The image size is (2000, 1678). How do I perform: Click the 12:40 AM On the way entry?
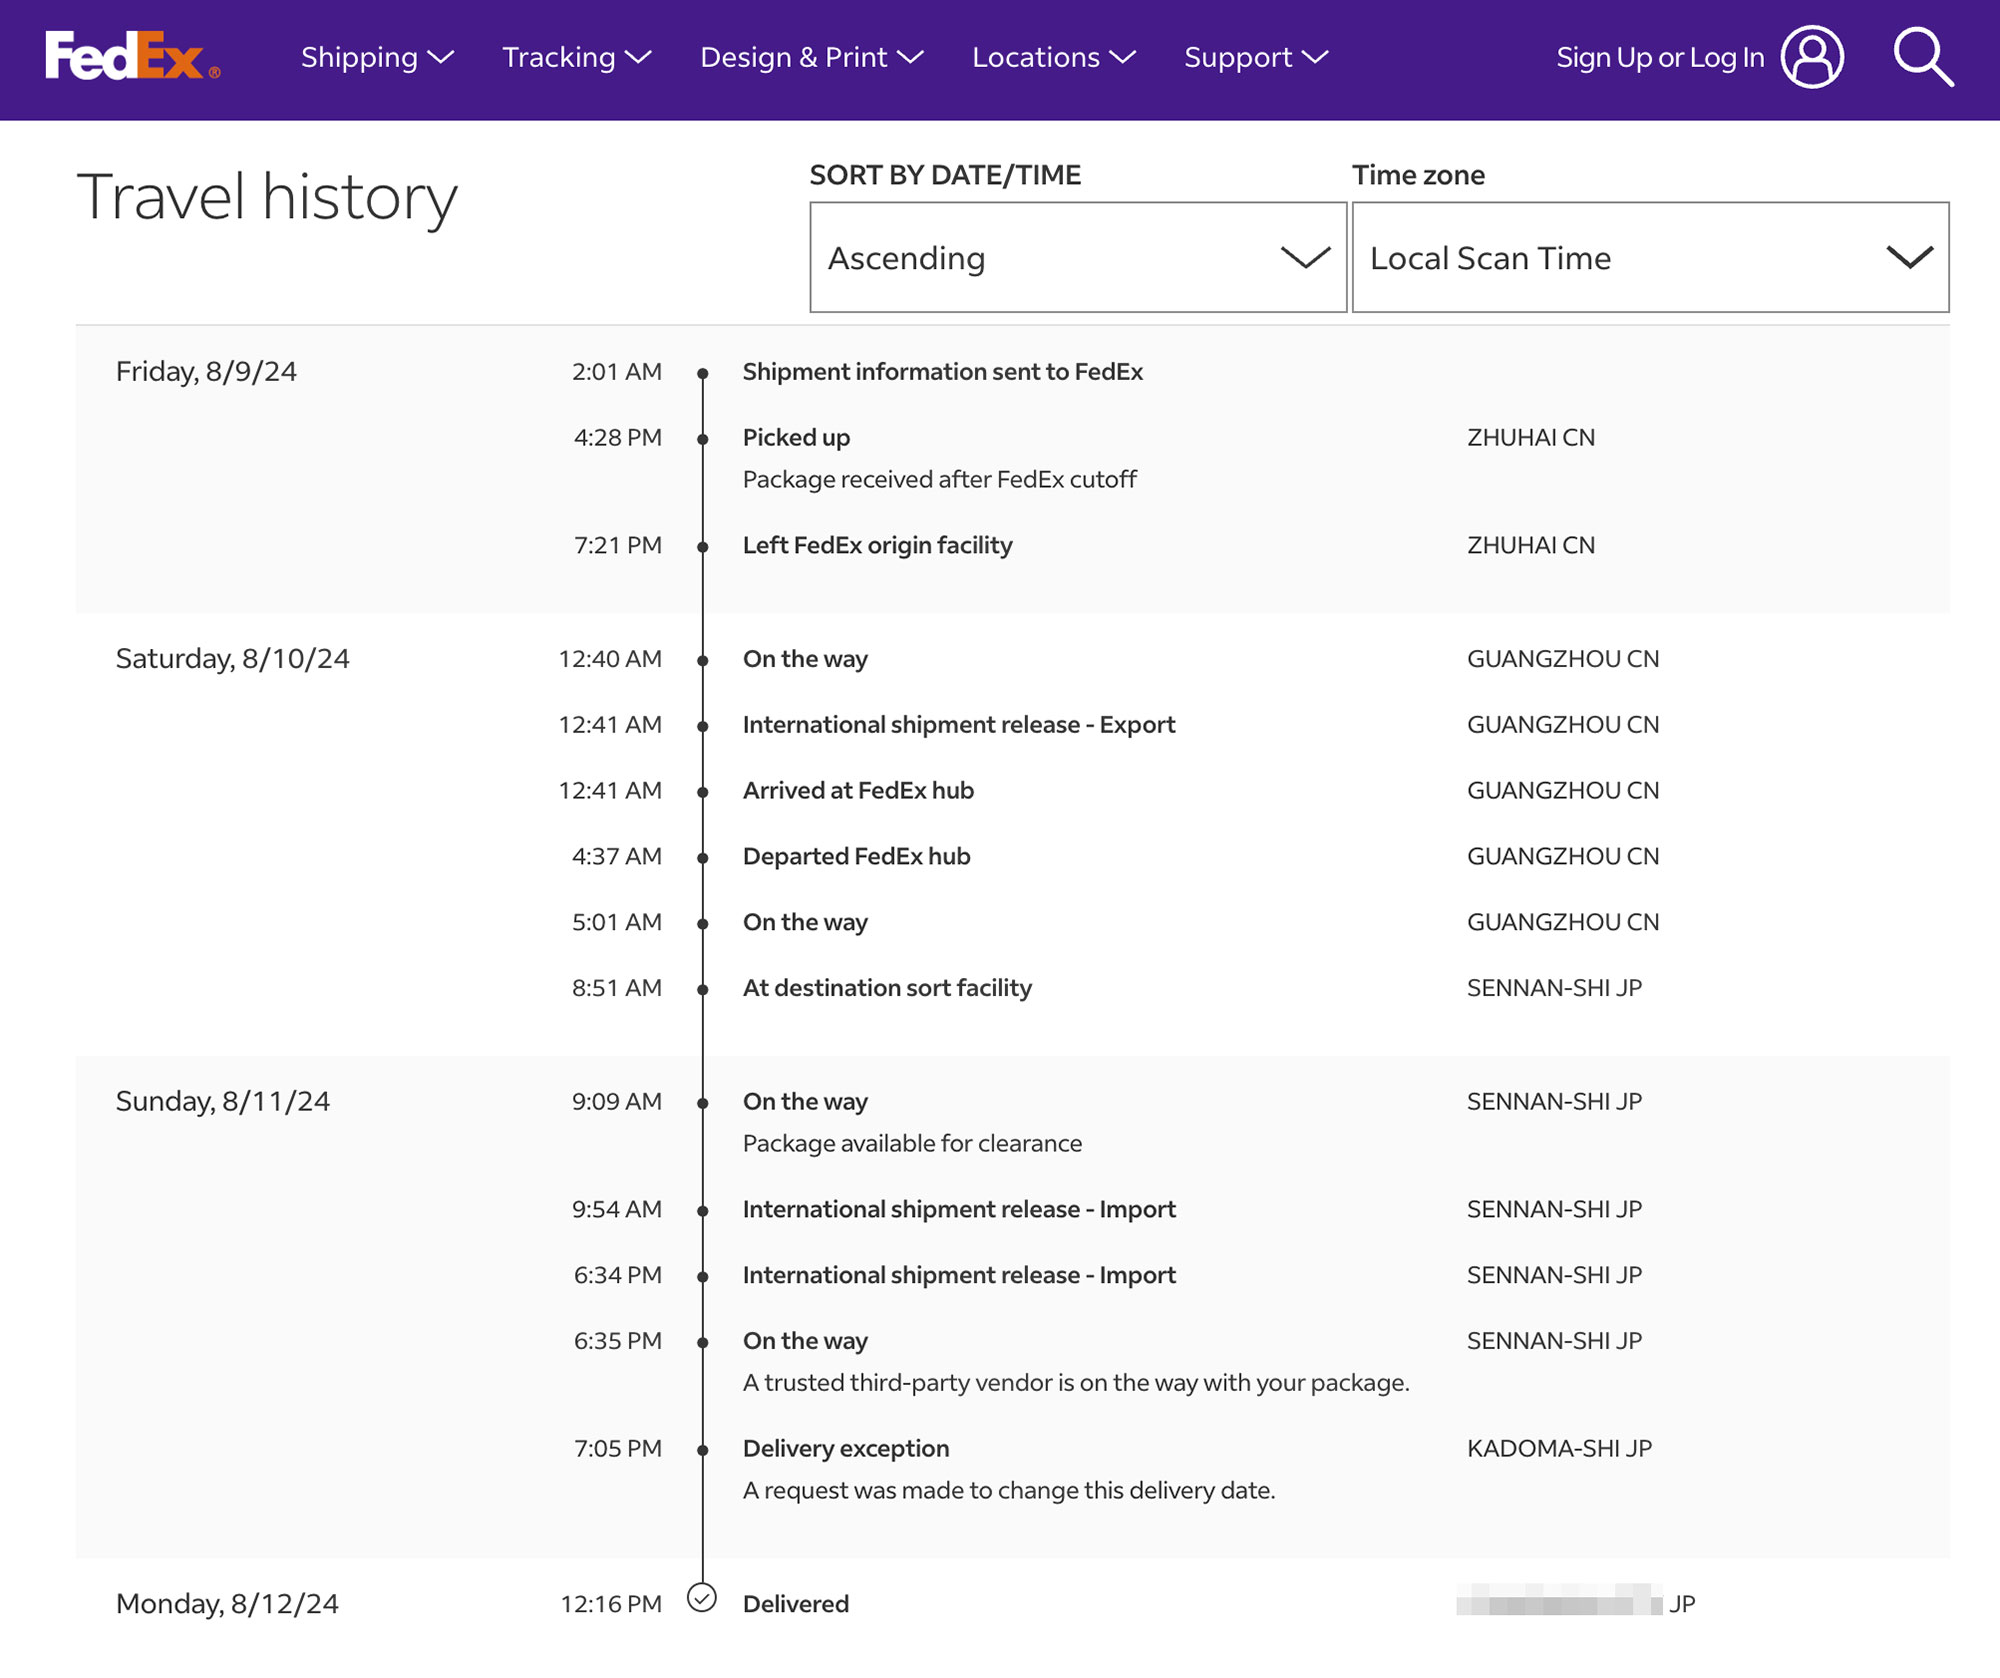pos(805,658)
